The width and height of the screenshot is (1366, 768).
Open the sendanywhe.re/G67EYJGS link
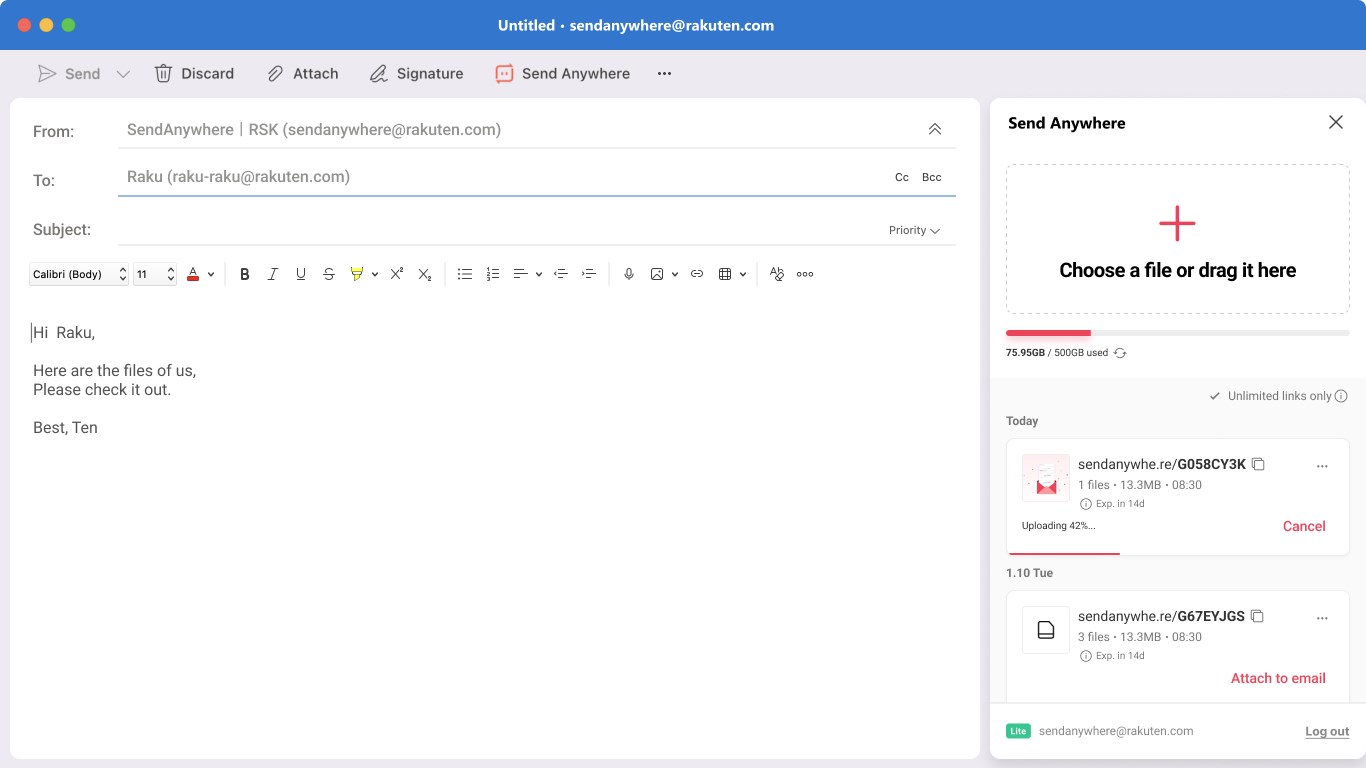pos(1161,616)
